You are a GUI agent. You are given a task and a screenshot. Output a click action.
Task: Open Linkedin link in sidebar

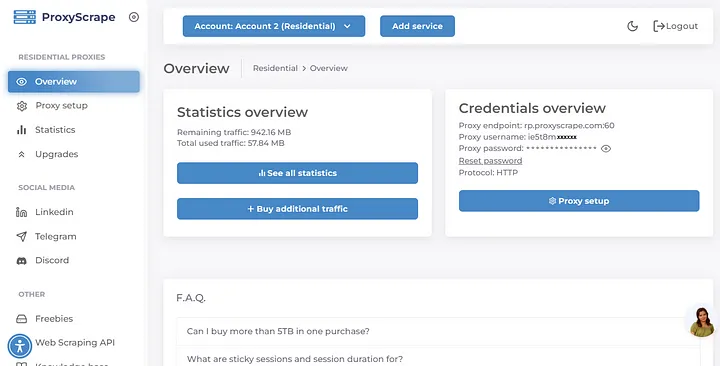pyautogui.click(x=54, y=212)
